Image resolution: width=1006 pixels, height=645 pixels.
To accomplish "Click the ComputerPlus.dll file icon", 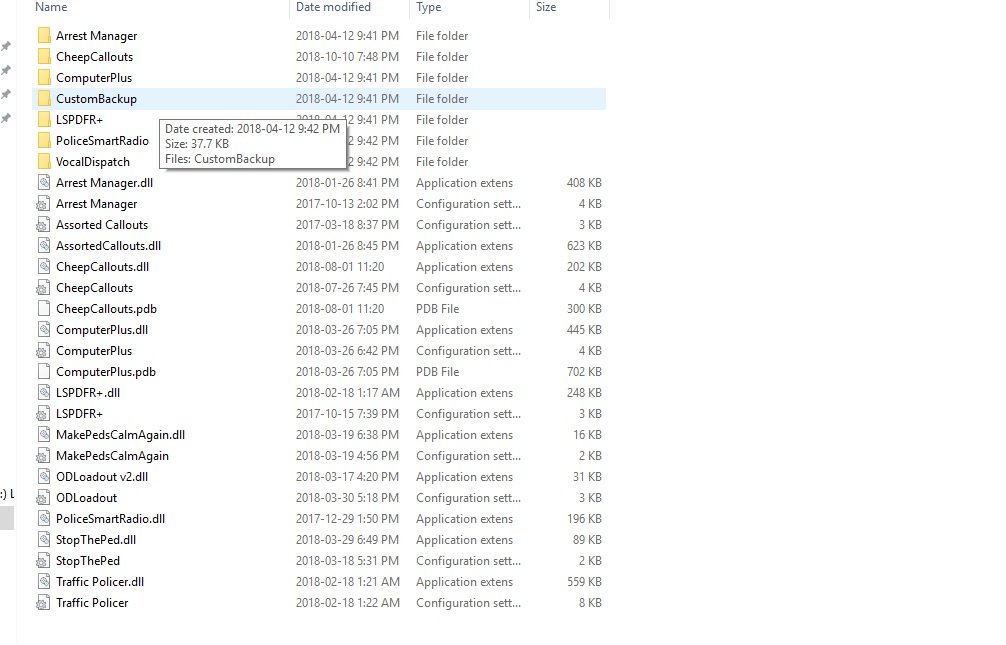I will (44, 329).
